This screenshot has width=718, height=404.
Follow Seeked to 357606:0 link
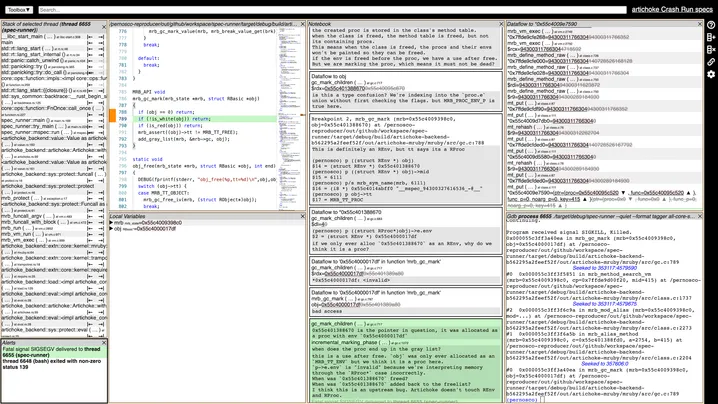(604, 364)
